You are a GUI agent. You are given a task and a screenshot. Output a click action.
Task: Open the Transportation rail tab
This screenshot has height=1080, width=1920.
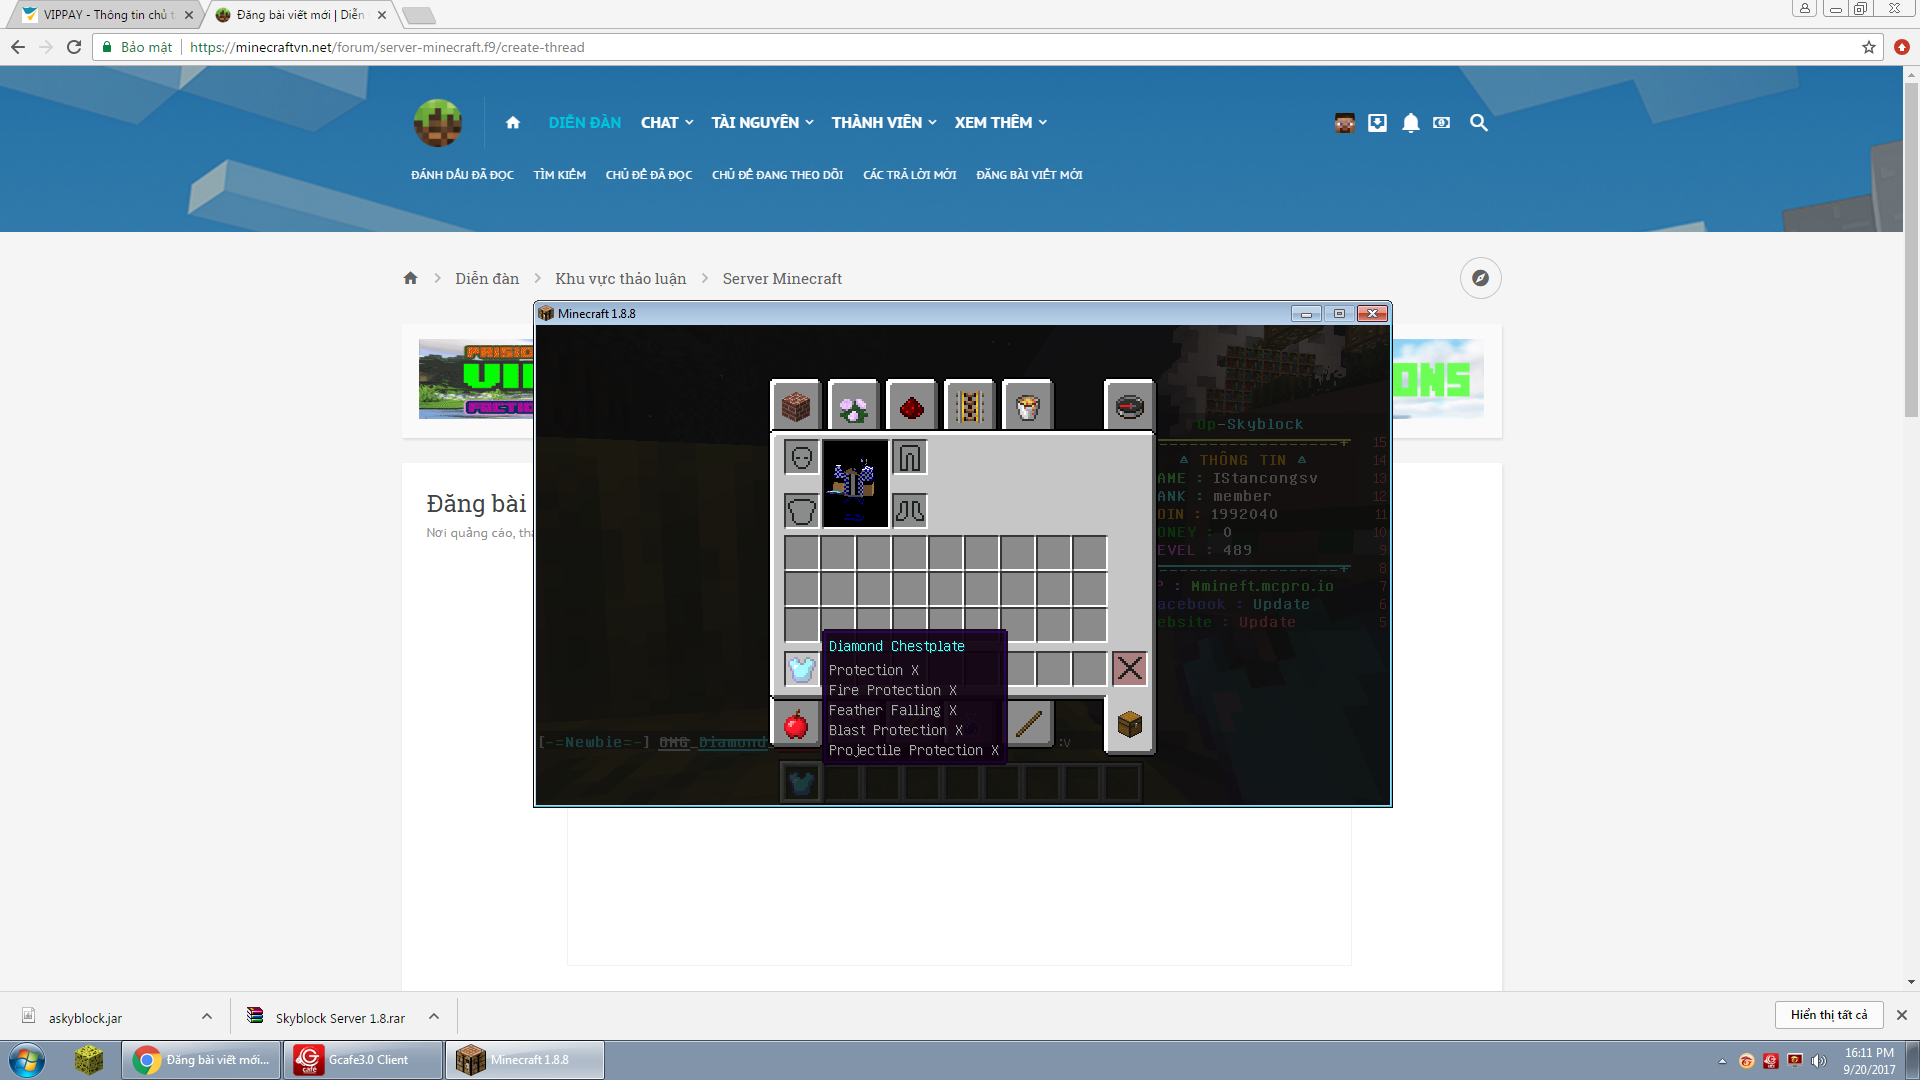(969, 407)
